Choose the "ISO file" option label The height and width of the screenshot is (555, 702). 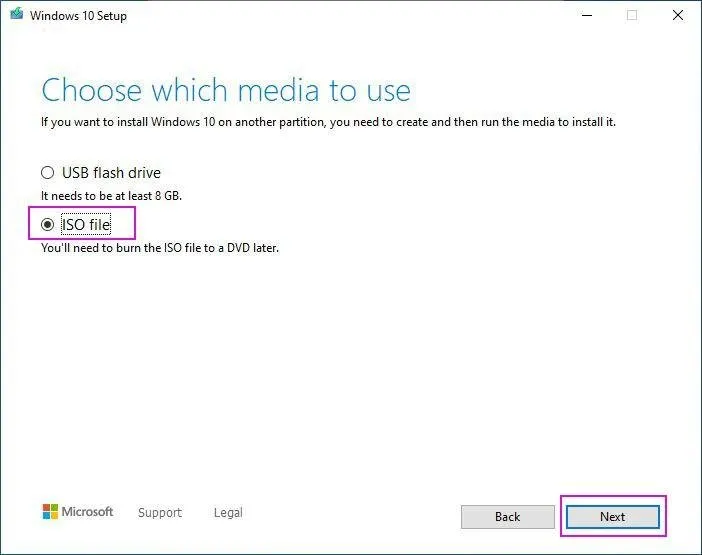(x=86, y=224)
